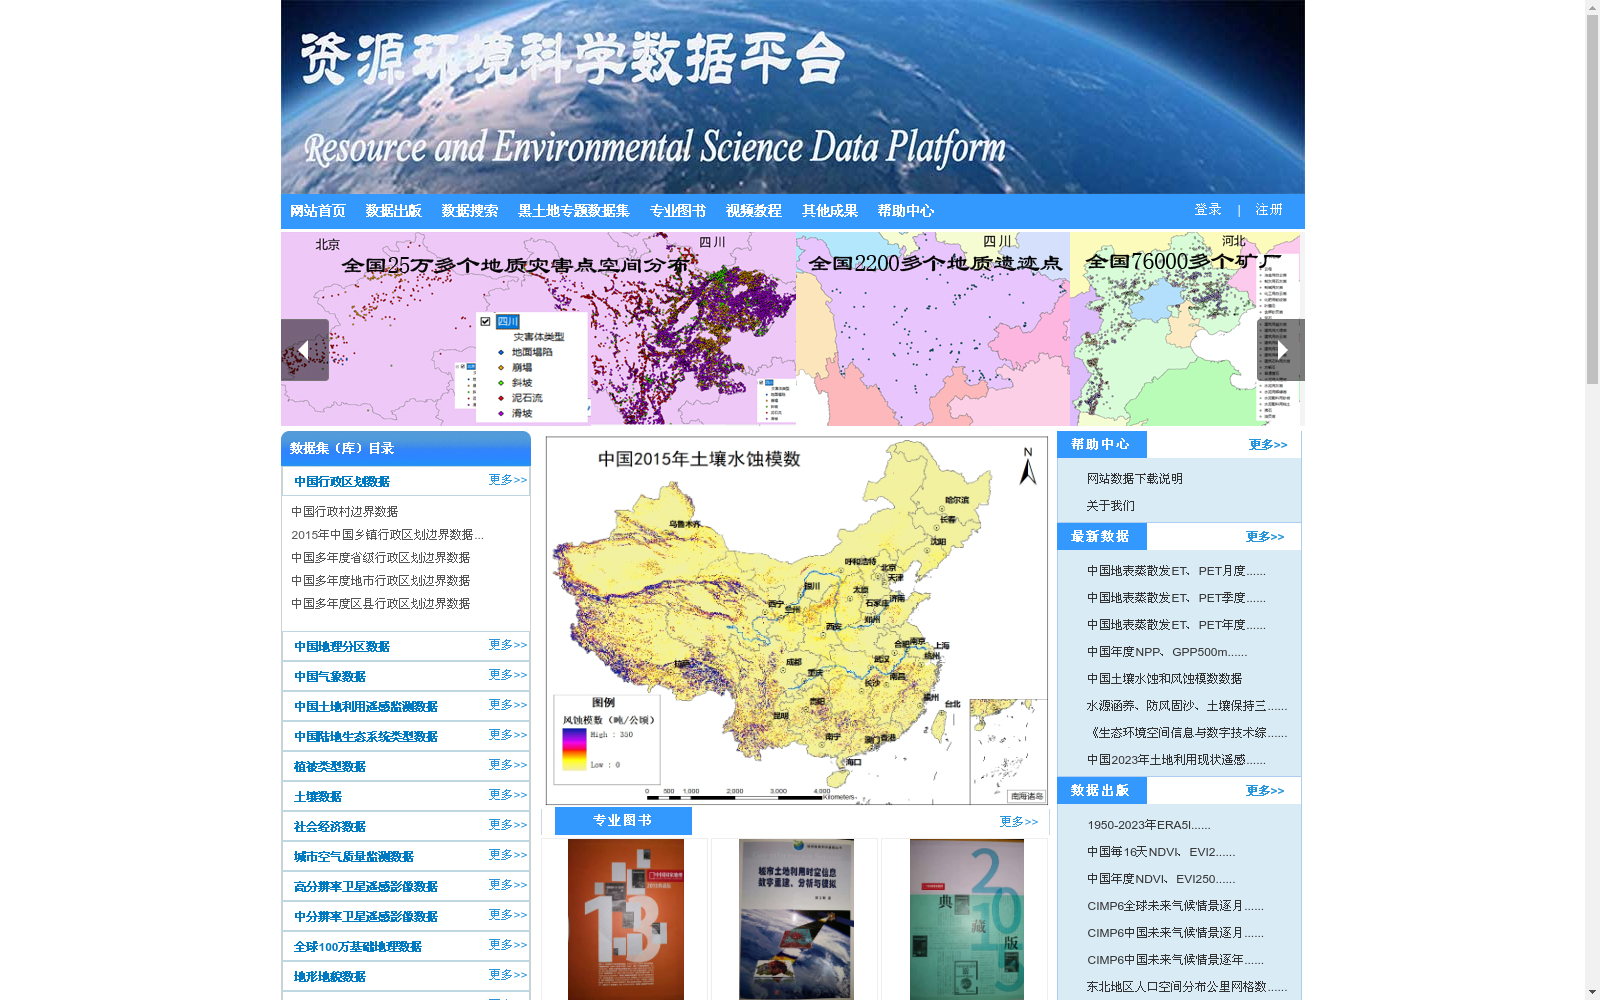
Task: Expand 更多>> beside 植被类型数据
Action: click(508, 765)
